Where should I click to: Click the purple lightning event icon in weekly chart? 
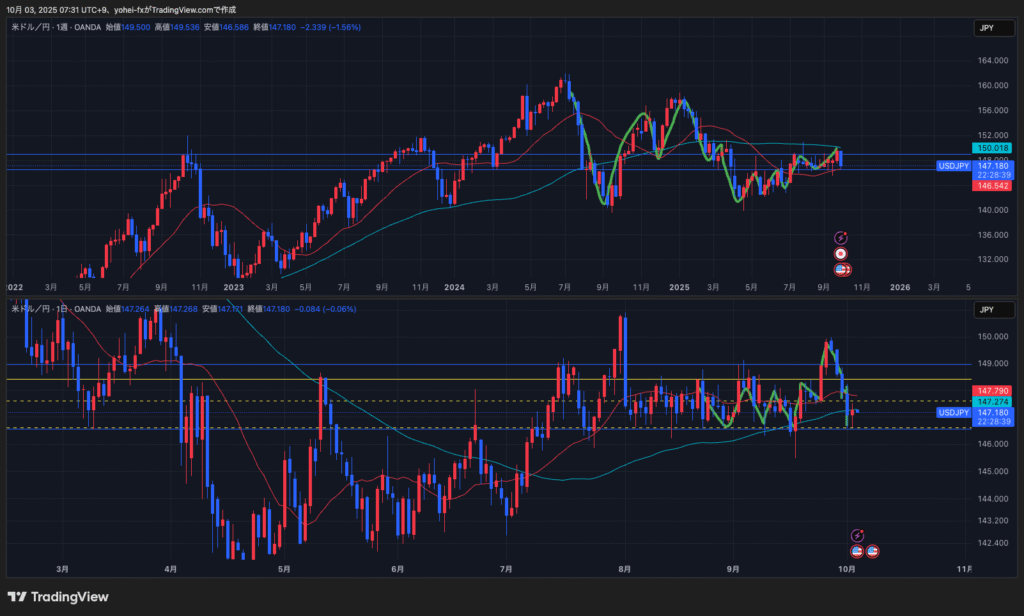tap(841, 237)
